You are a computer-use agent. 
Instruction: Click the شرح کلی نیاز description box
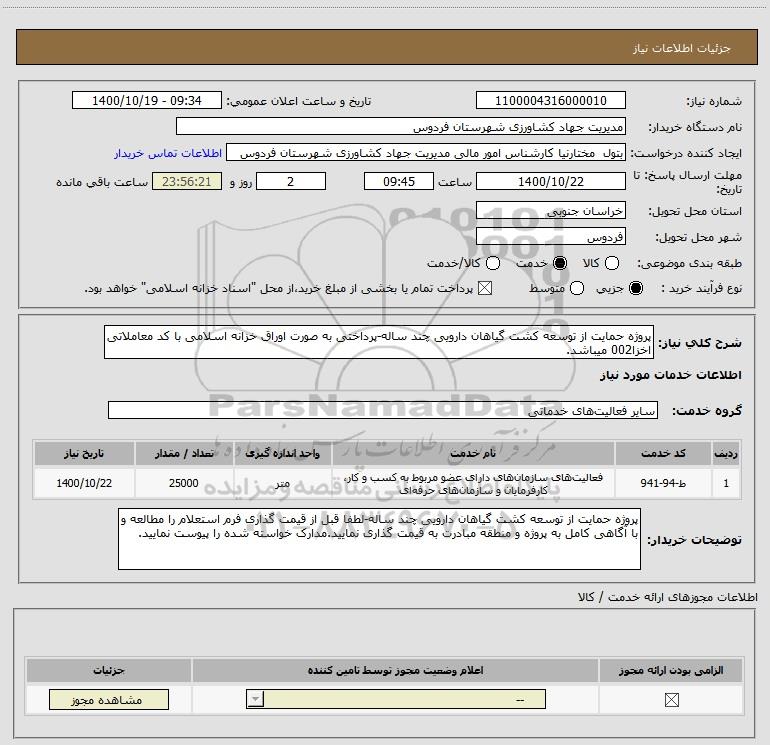(x=379, y=342)
